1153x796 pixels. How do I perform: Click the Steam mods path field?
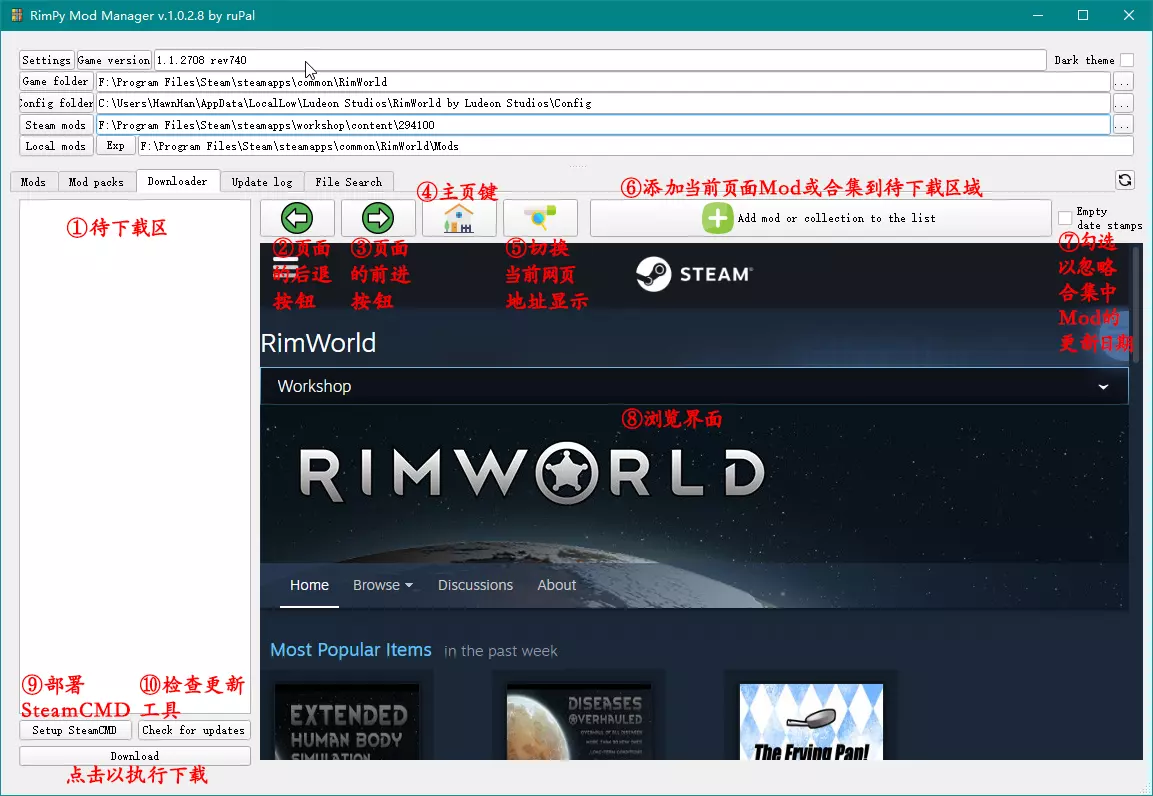(x=603, y=125)
